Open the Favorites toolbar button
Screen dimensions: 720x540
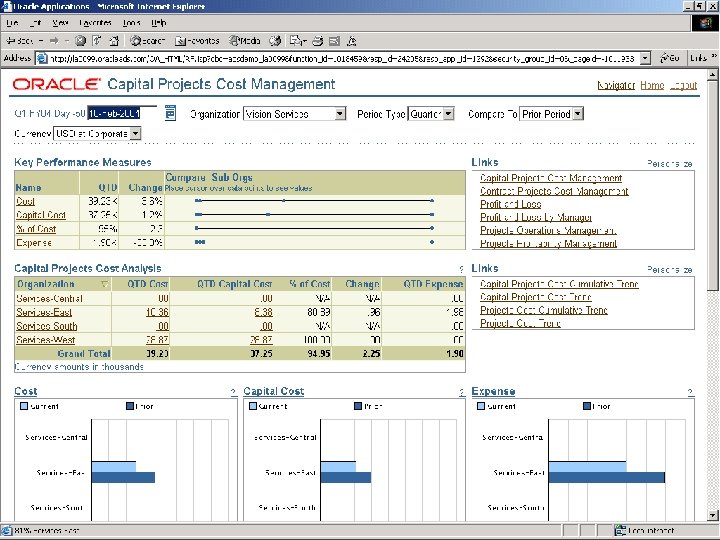click(x=197, y=41)
